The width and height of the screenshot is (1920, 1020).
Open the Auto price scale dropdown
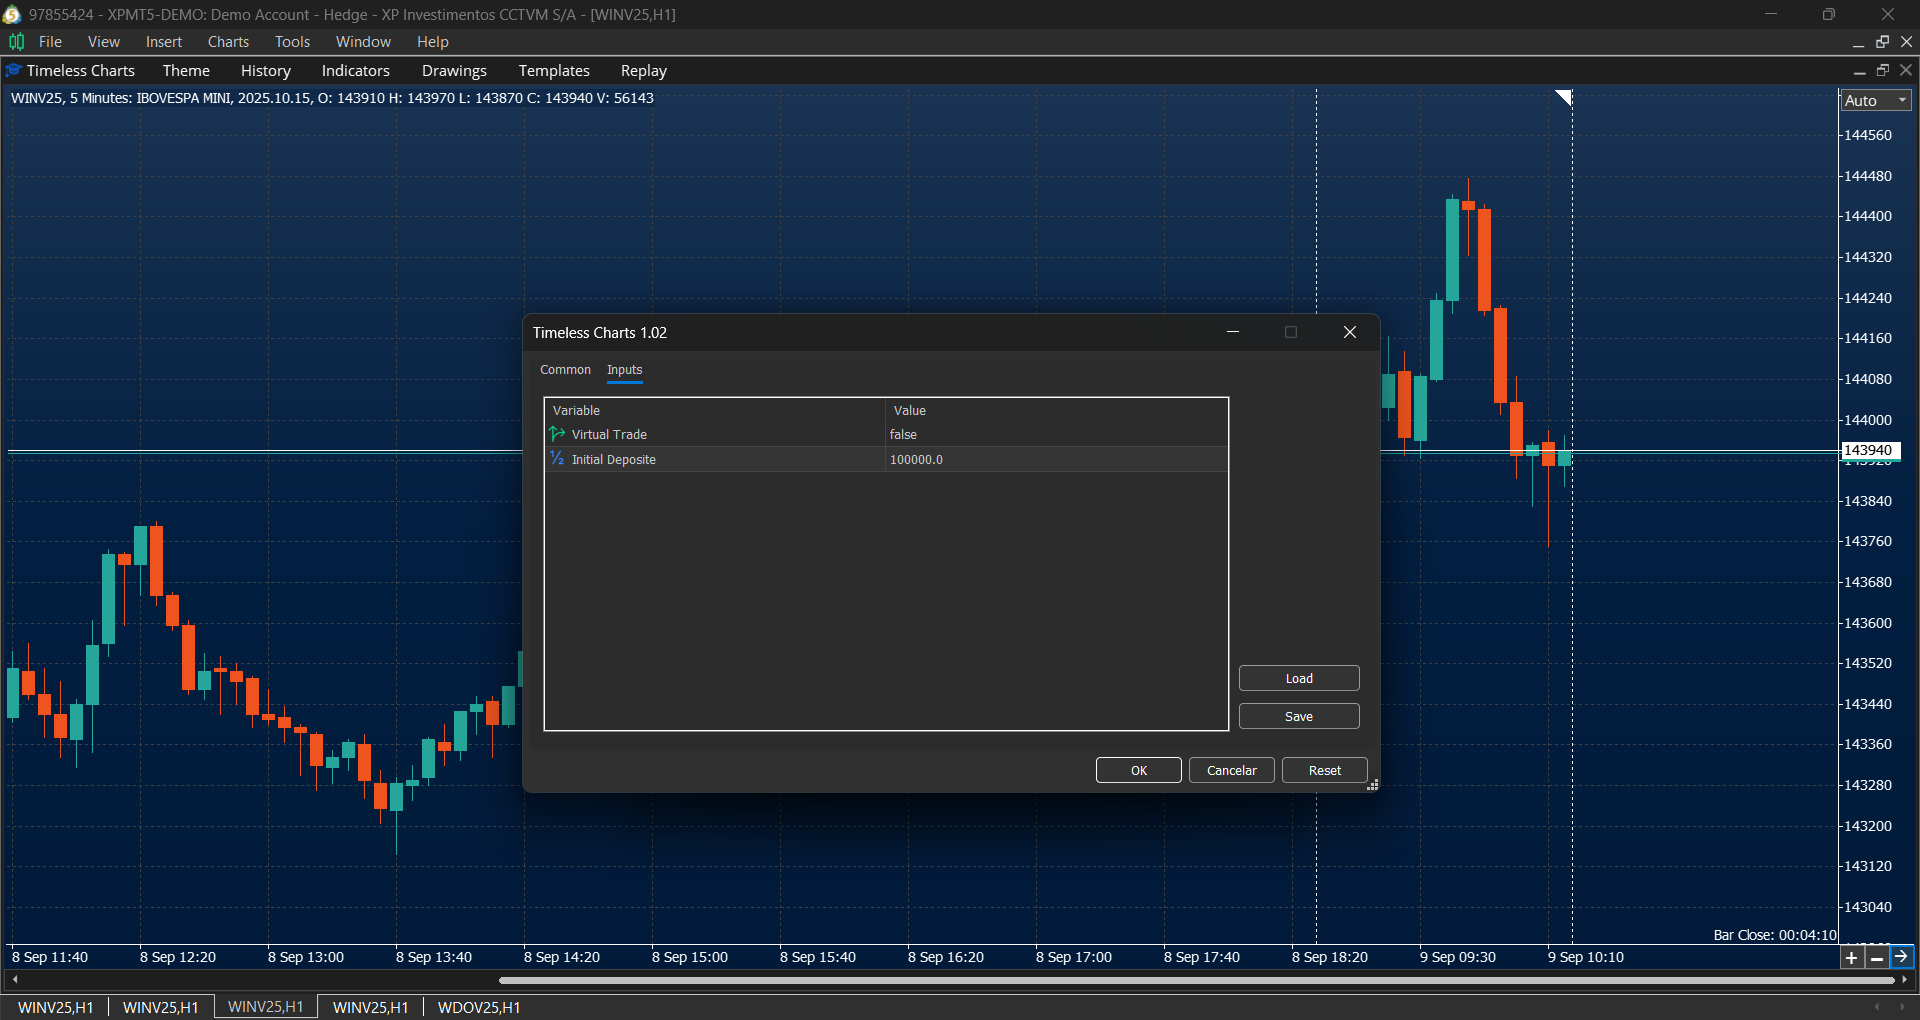click(x=1874, y=100)
